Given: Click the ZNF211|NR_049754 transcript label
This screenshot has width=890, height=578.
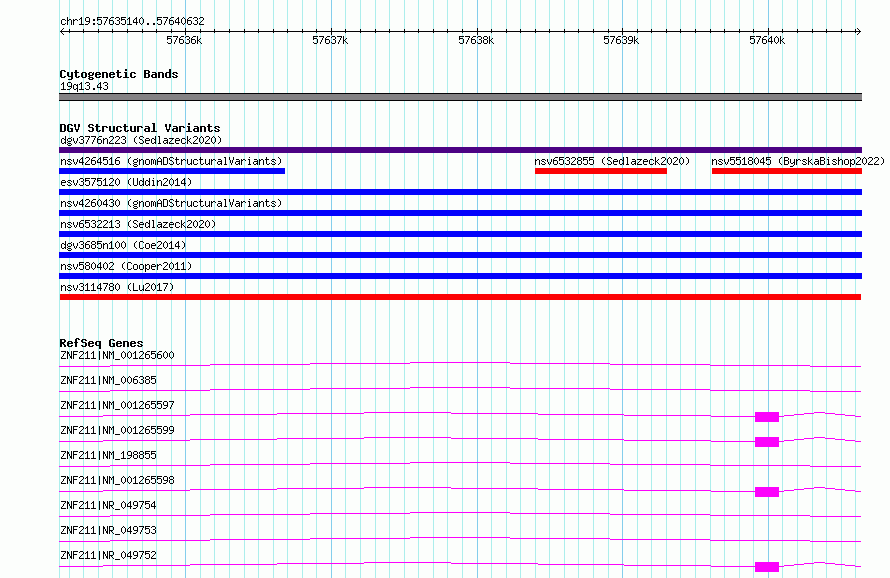Looking at the screenshot, I should click(108, 505).
